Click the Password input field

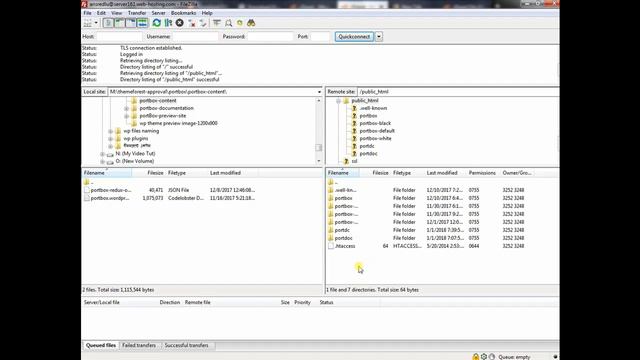[x=270, y=37]
